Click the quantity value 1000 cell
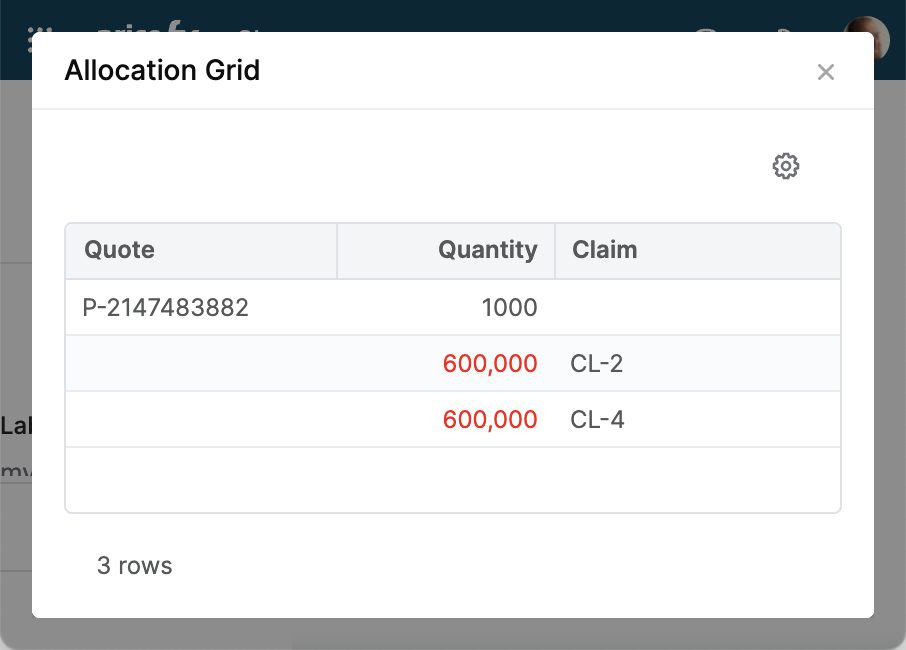The image size is (906, 650). click(x=510, y=307)
